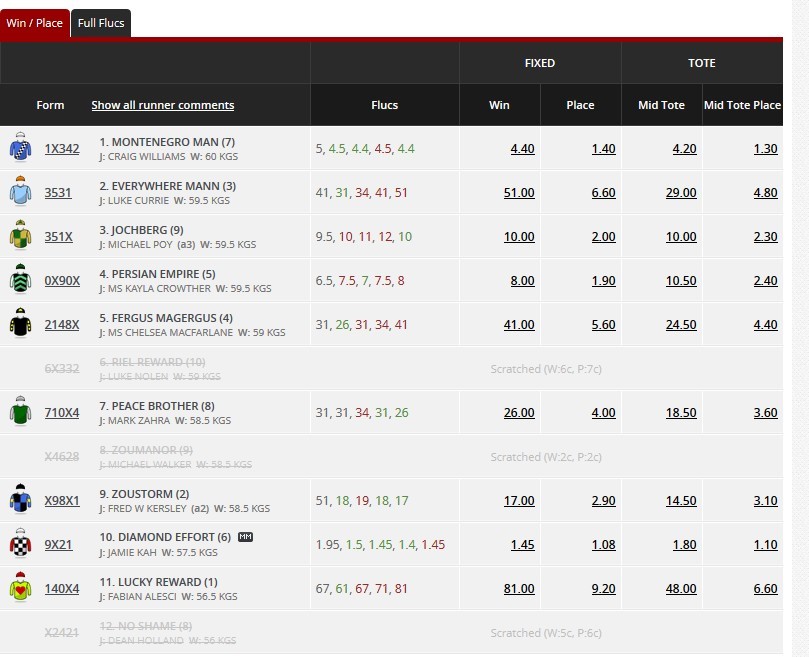Select fixed win 10.00 for Jochberg
The width and height of the screenshot is (809, 657).
pos(519,236)
